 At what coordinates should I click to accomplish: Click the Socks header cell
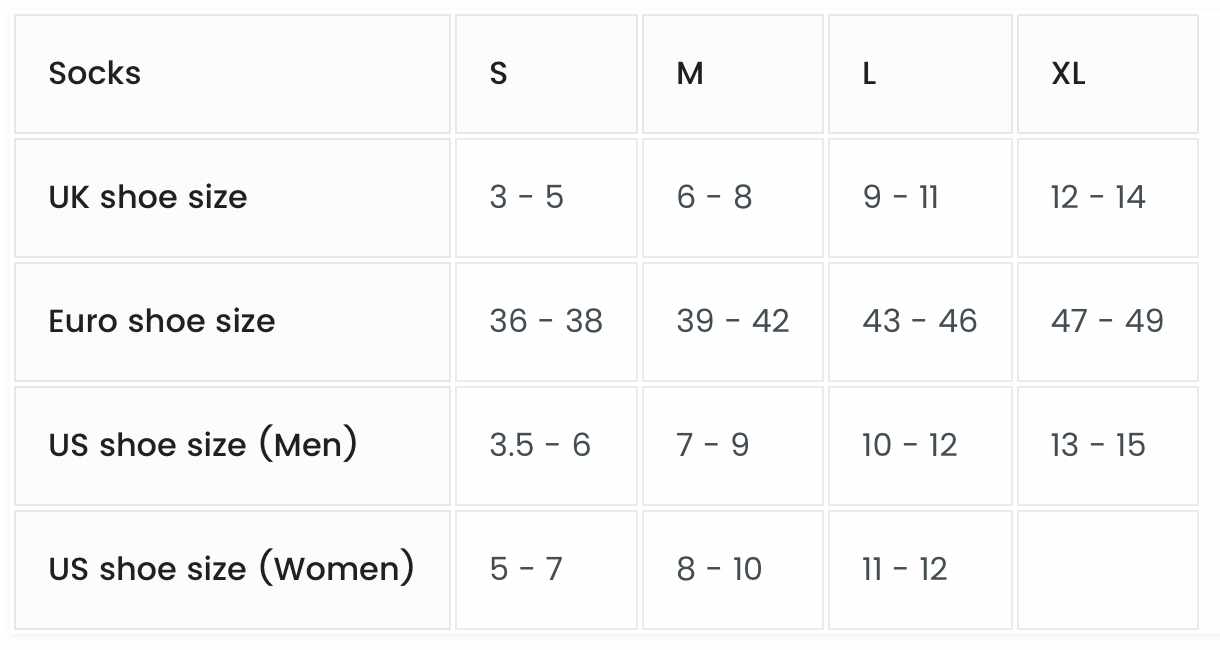coord(232,74)
